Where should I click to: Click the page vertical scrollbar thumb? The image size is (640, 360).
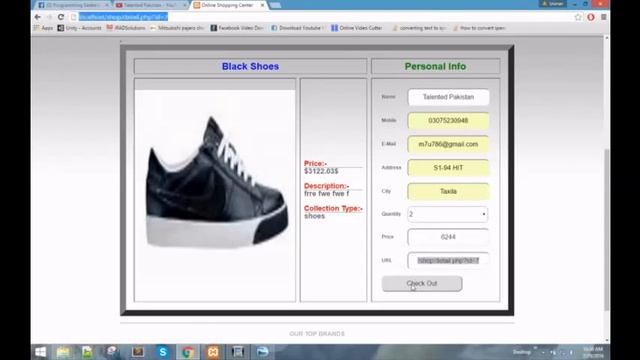coord(607,229)
